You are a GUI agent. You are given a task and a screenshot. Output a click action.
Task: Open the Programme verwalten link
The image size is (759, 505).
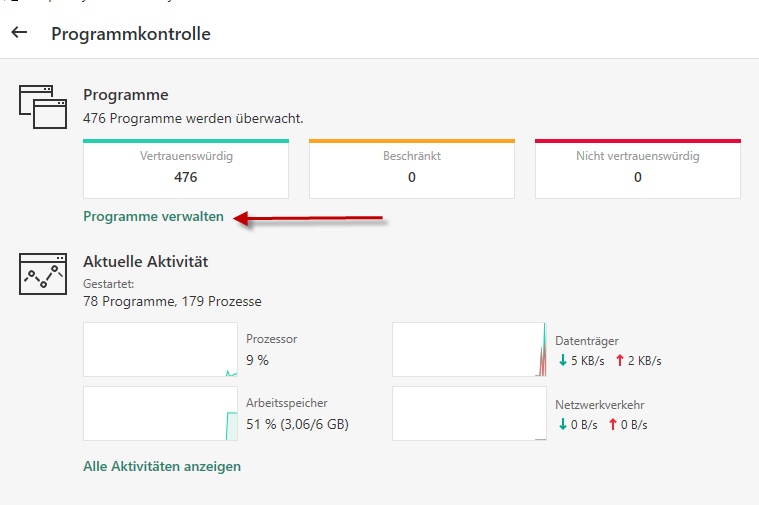pos(153,216)
